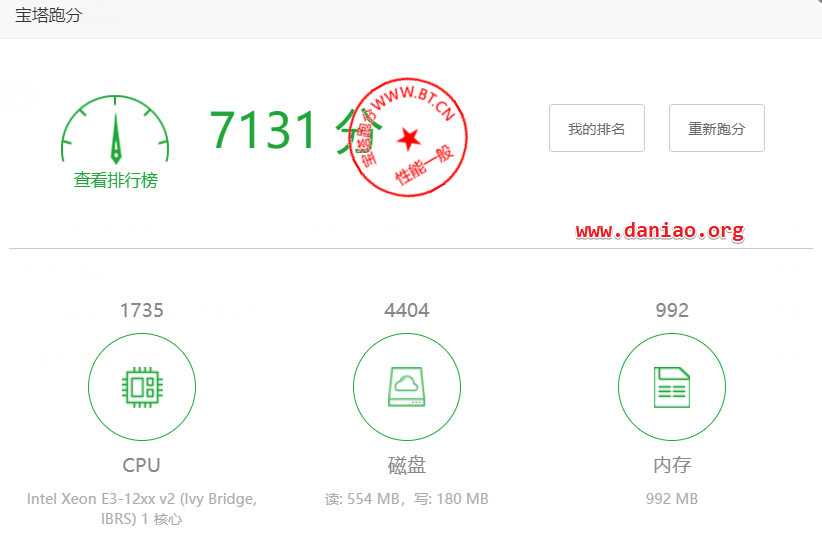
Task: Click the Intel Xeon E3-12xx CPU description
Action: point(142,508)
